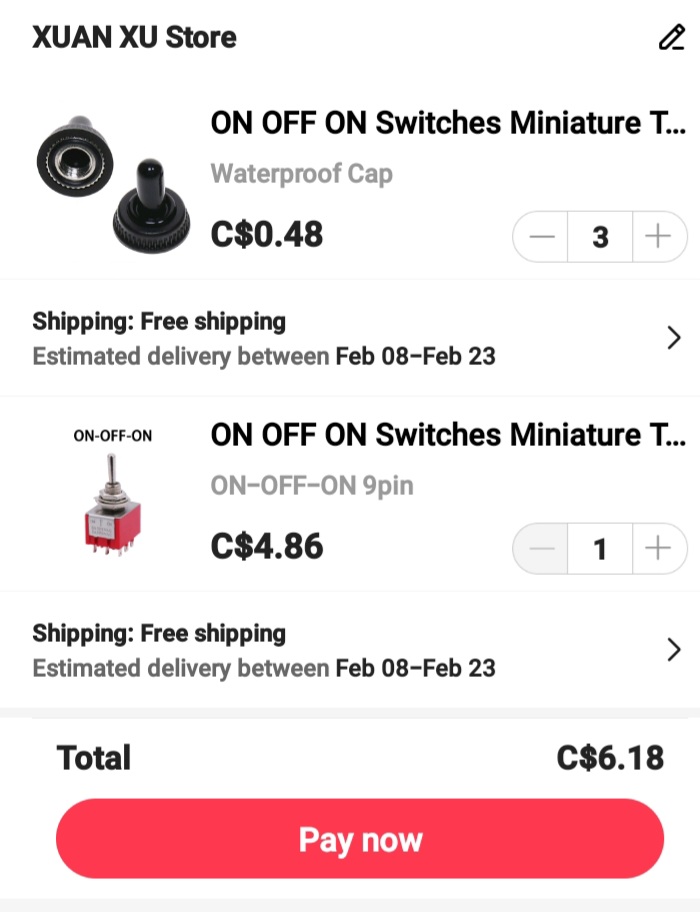Click the disabled minus on 9pin switch

540,548
